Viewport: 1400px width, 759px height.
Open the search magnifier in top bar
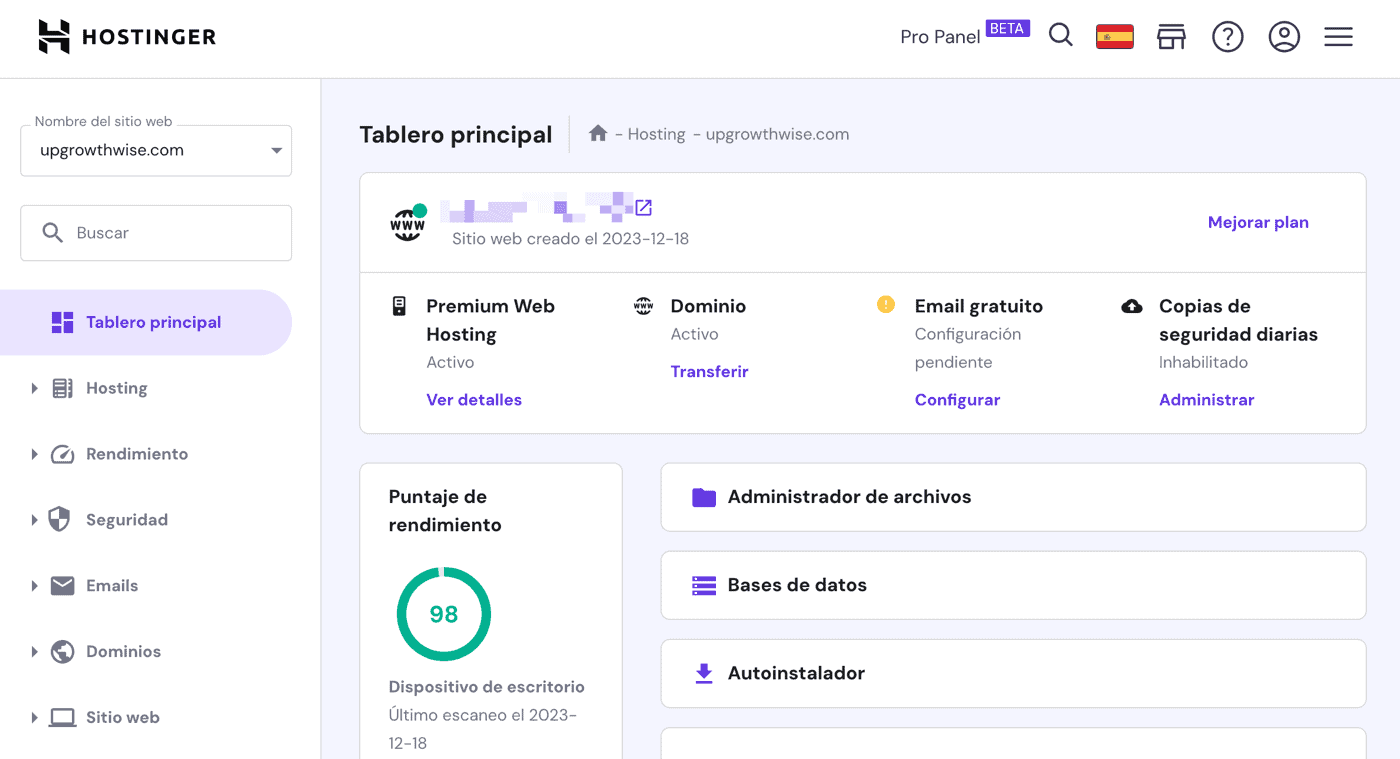[1061, 36]
